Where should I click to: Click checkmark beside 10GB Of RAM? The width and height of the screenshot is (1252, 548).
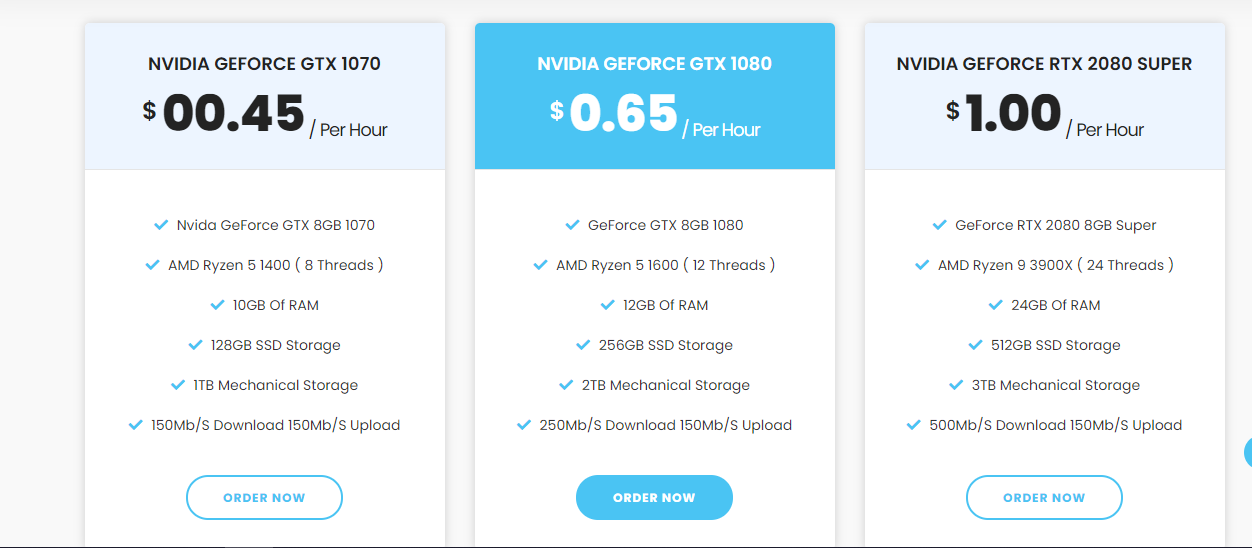click(x=217, y=305)
